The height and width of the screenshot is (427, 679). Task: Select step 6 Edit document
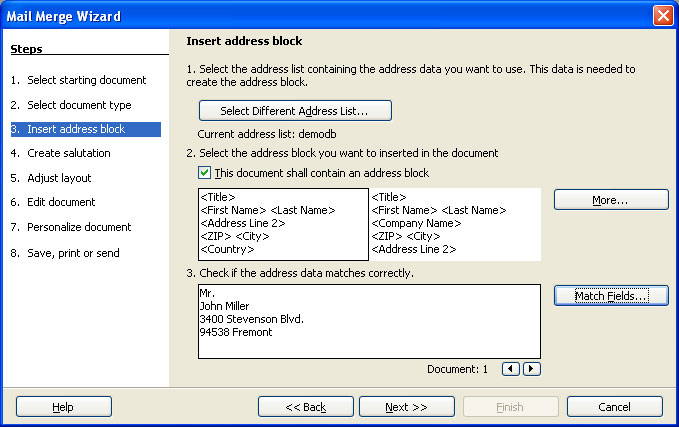[57, 202]
